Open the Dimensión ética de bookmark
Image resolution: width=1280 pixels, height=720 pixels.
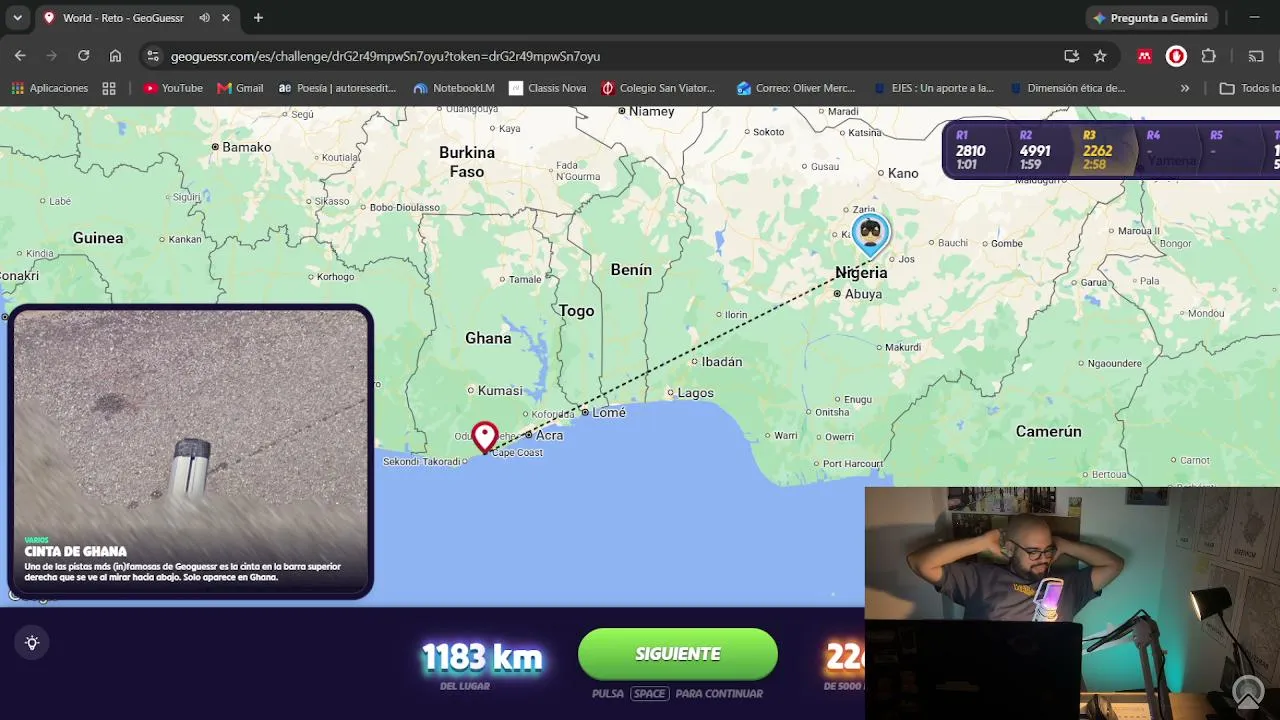click(1068, 88)
